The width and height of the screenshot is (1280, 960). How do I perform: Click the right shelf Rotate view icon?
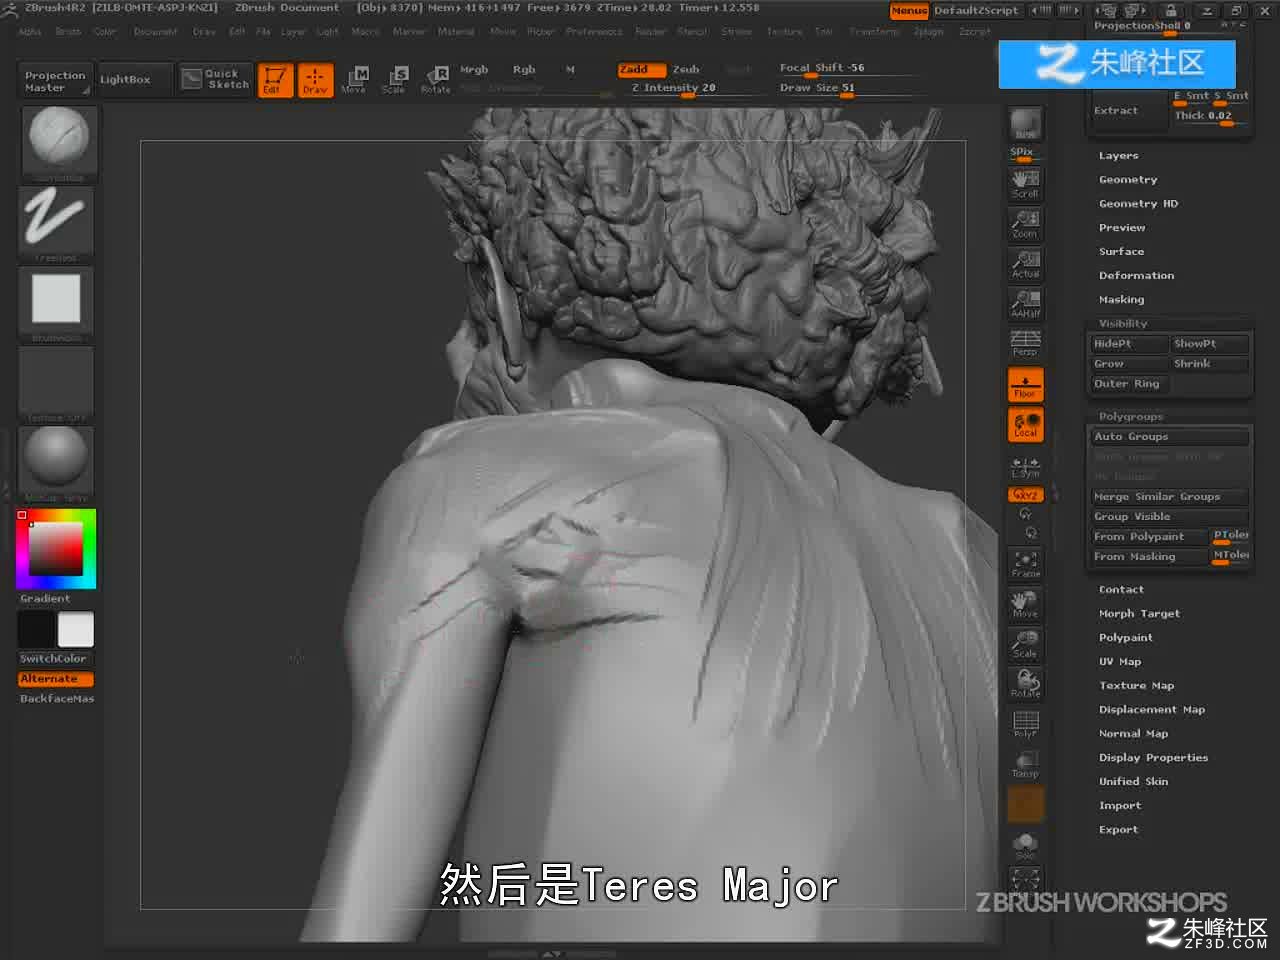click(x=1025, y=684)
